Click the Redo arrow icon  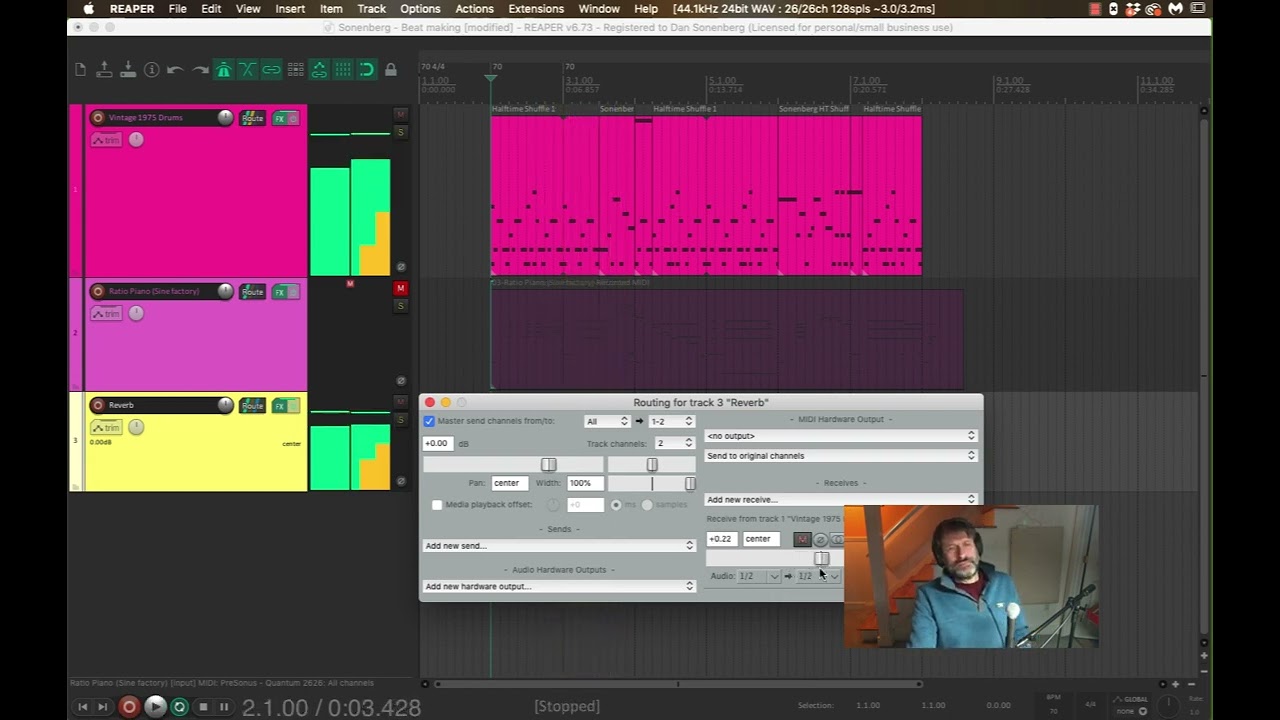199,70
